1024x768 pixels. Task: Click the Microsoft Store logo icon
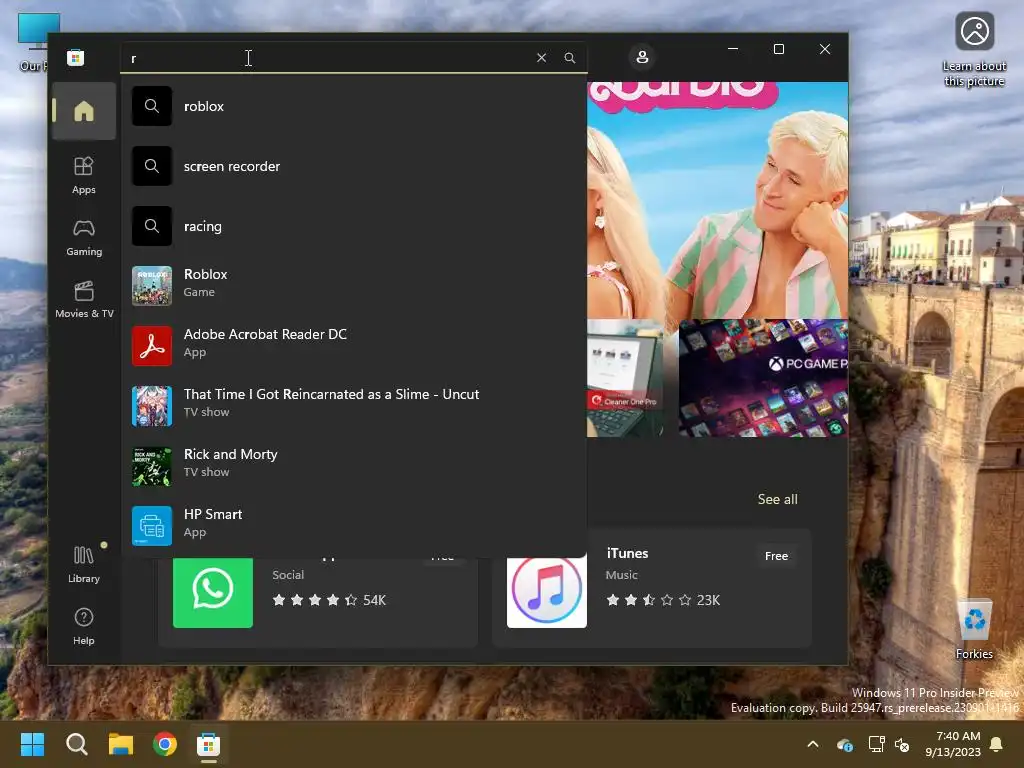tap(75, 57)
